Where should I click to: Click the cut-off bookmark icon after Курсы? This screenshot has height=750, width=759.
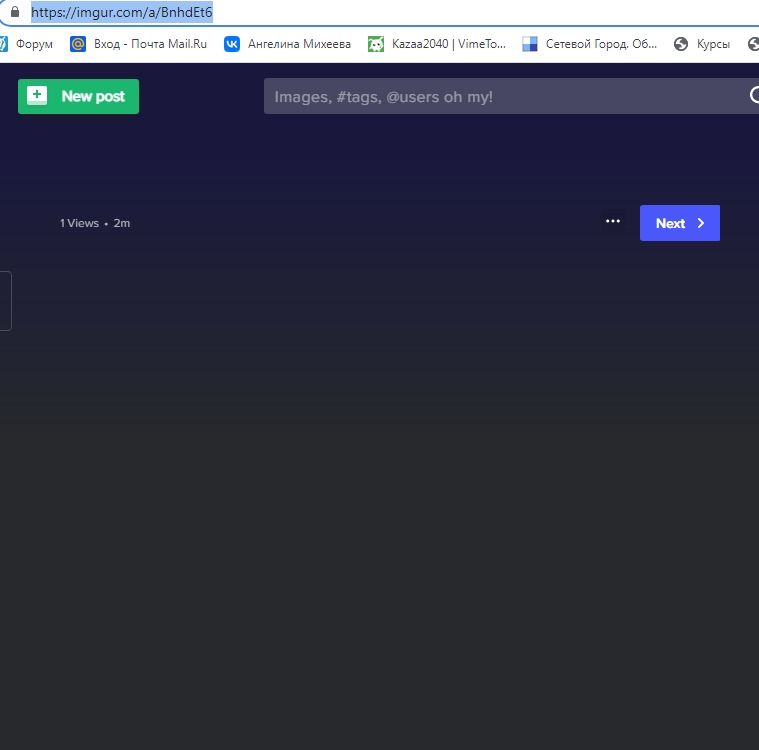pos(753,44)
